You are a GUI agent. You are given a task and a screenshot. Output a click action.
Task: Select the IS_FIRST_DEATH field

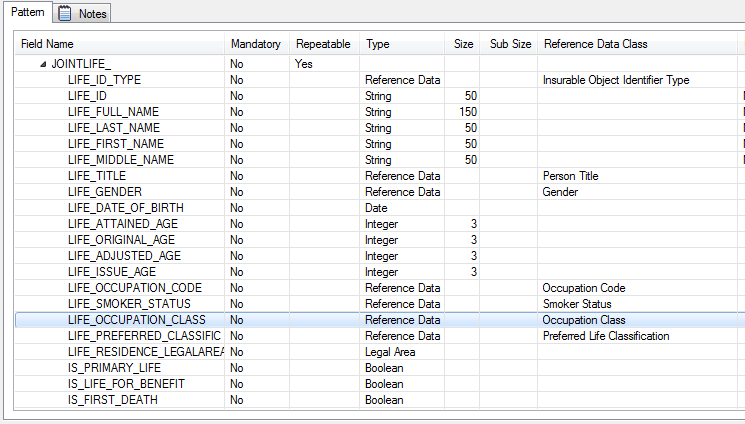coord(113,400)
